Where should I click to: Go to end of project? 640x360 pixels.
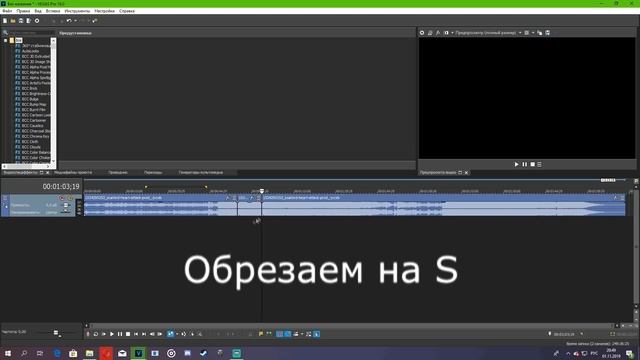pyautogui.click(x=144, y=334)
